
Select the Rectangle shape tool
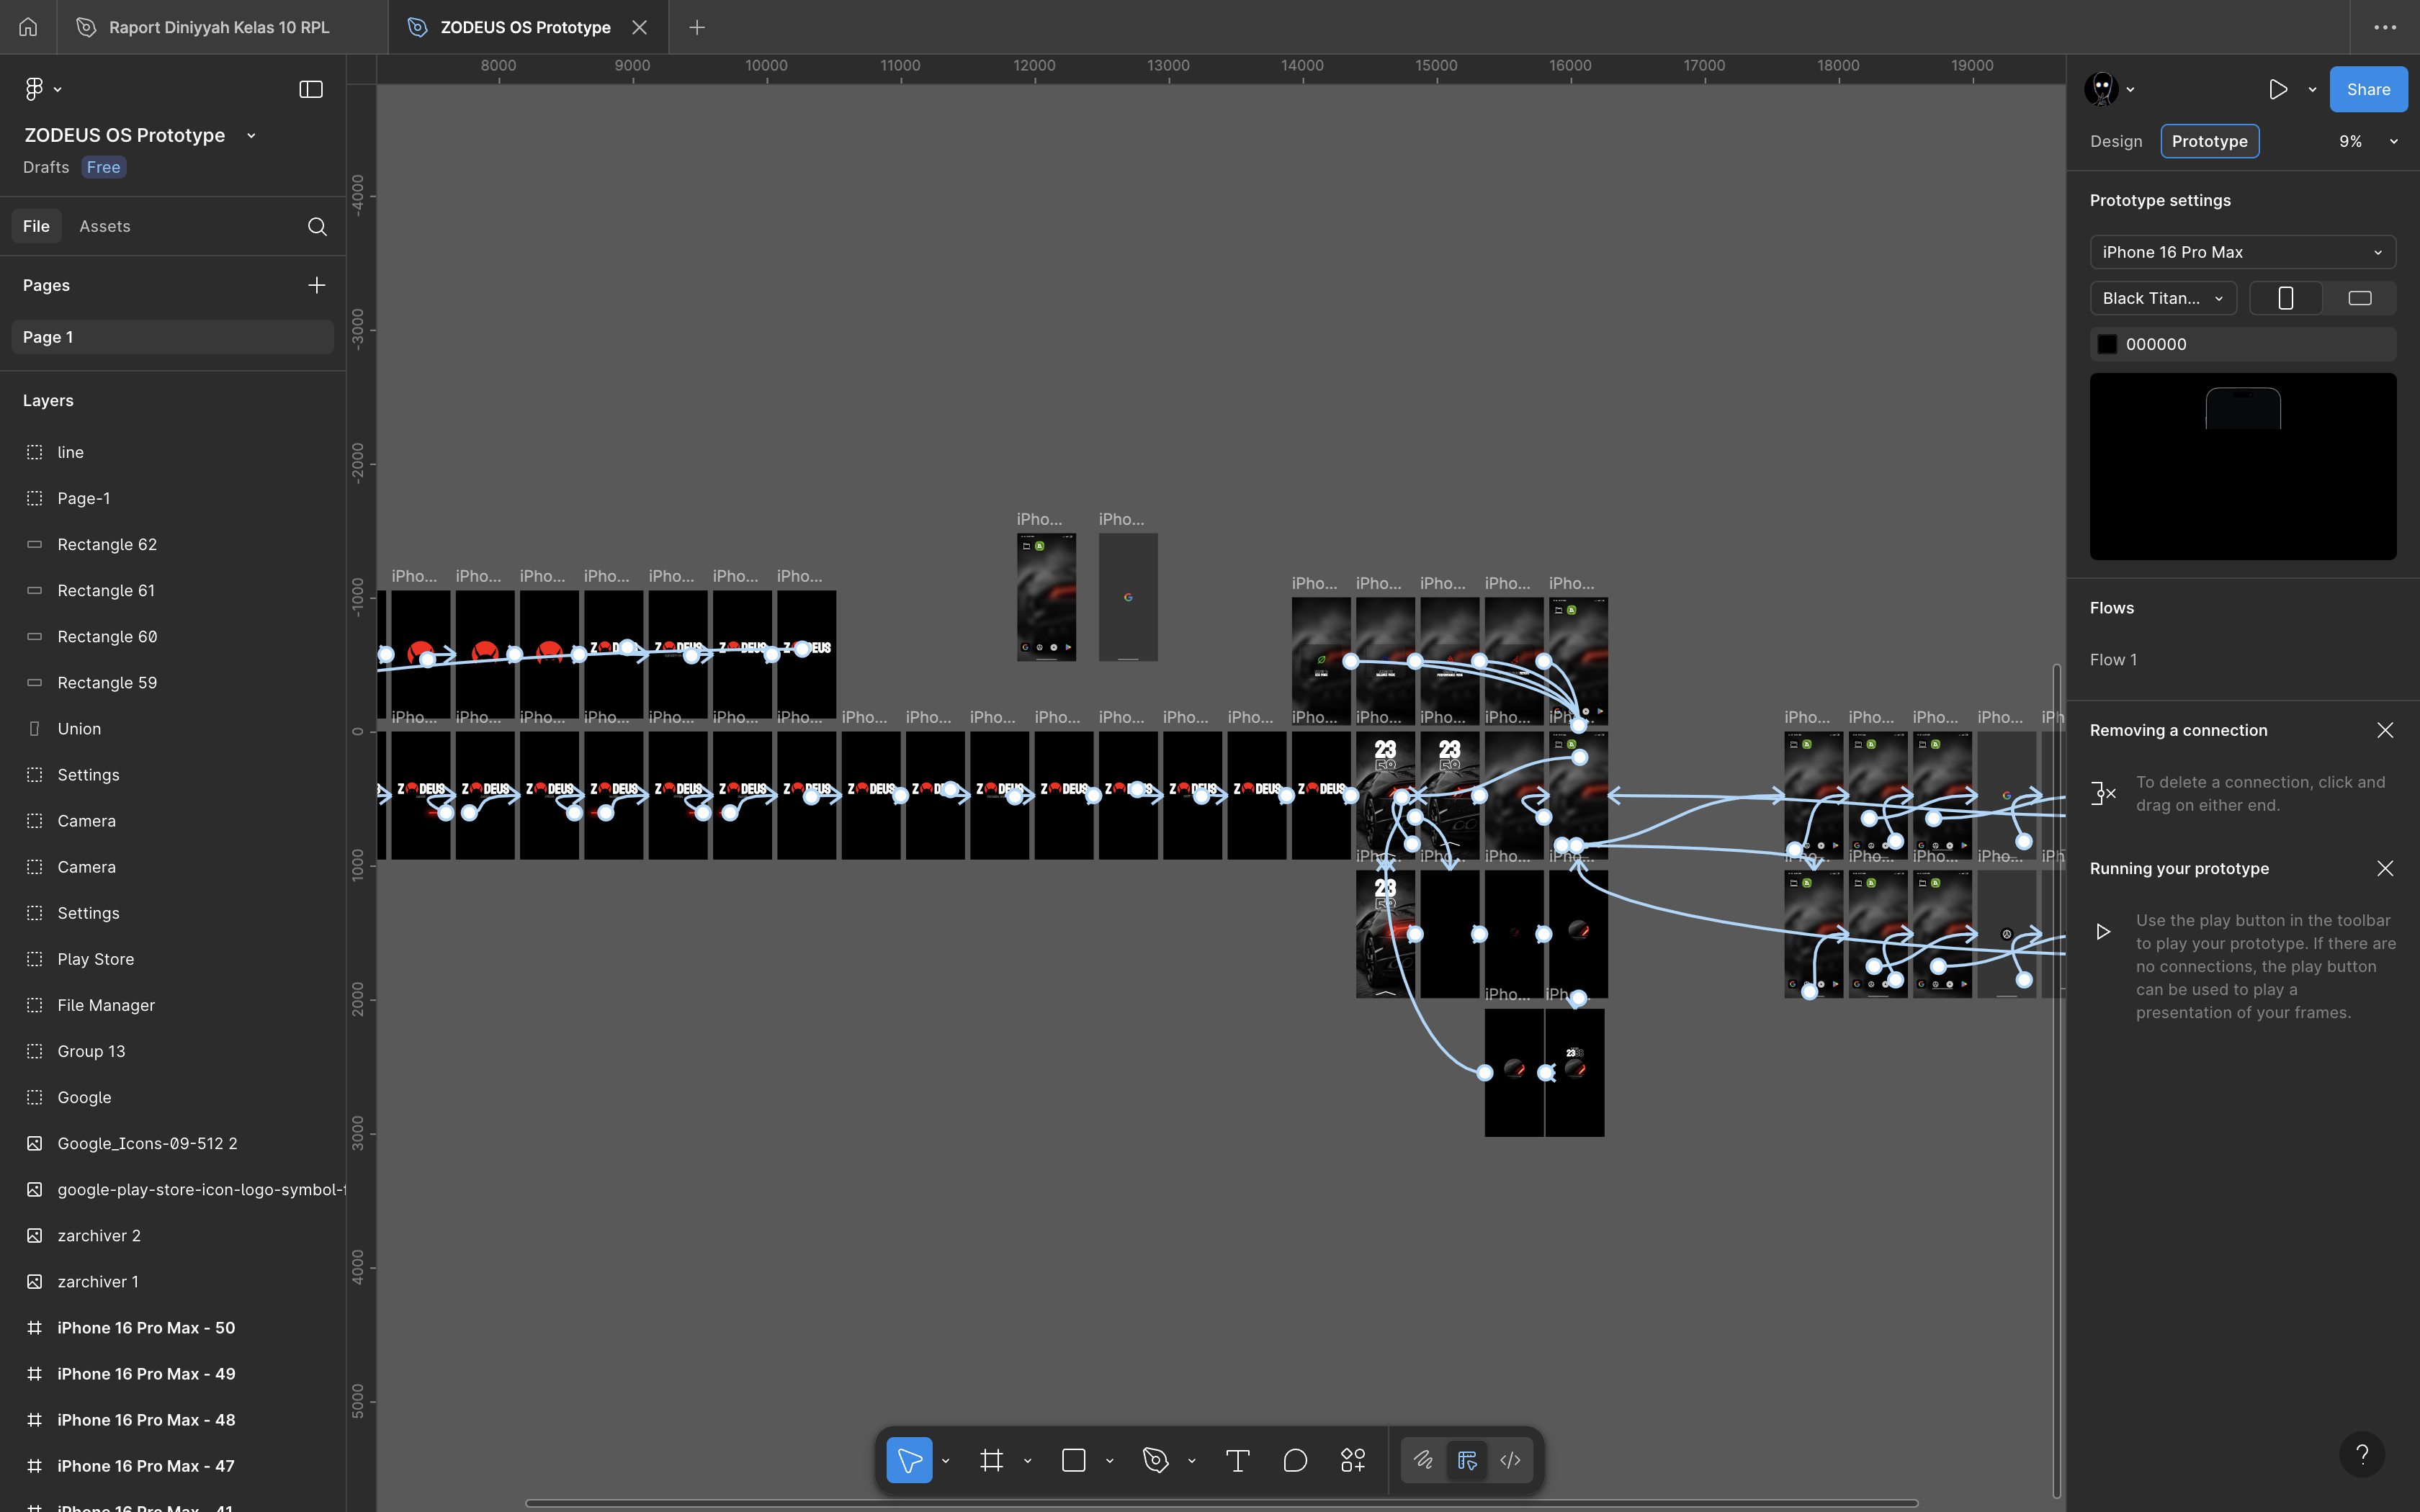click(x=1073, y=1460)
